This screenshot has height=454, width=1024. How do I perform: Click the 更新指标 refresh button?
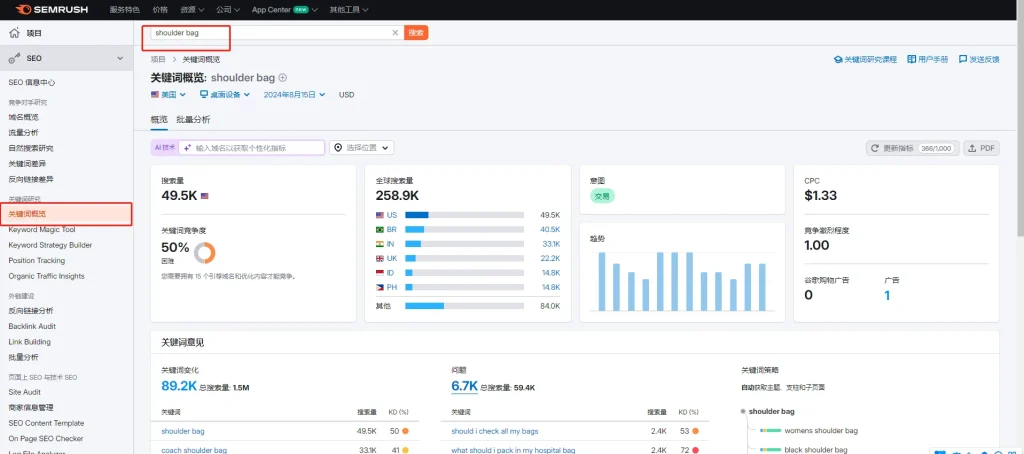tap(912, 148)
